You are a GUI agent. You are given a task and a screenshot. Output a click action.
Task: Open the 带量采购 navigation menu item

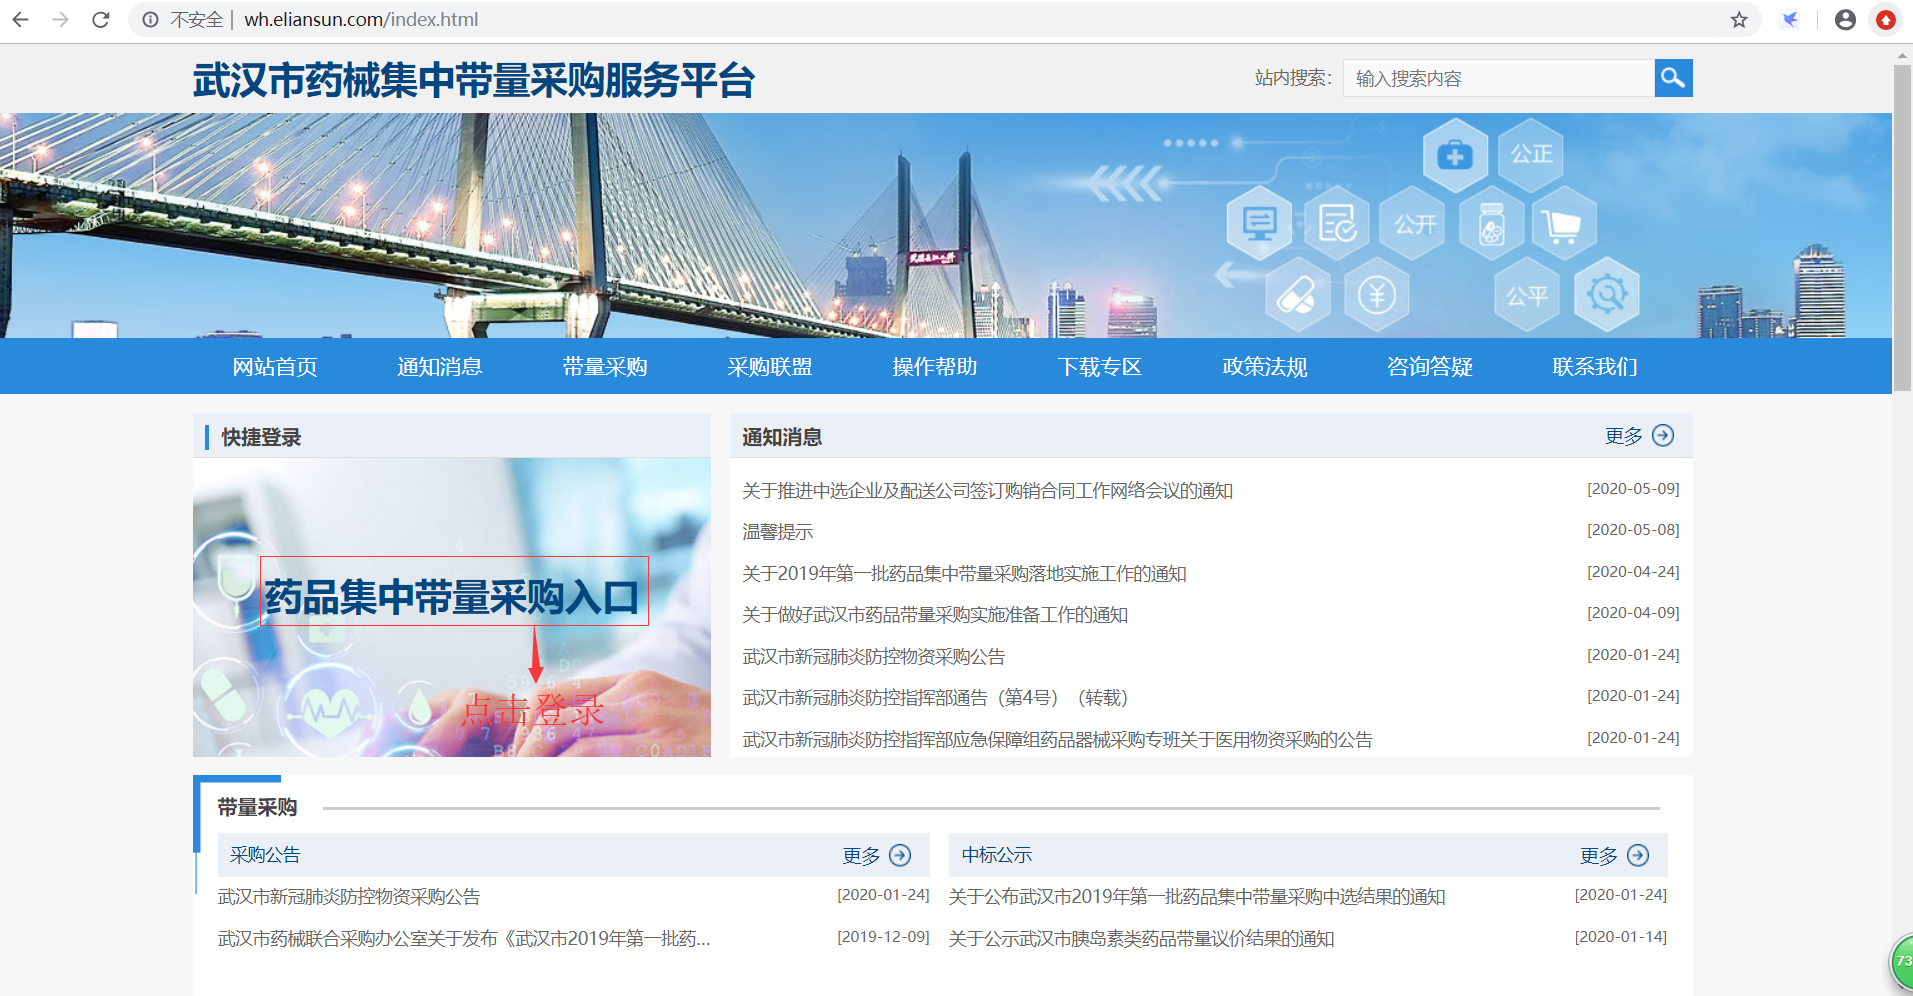point(604,367)
